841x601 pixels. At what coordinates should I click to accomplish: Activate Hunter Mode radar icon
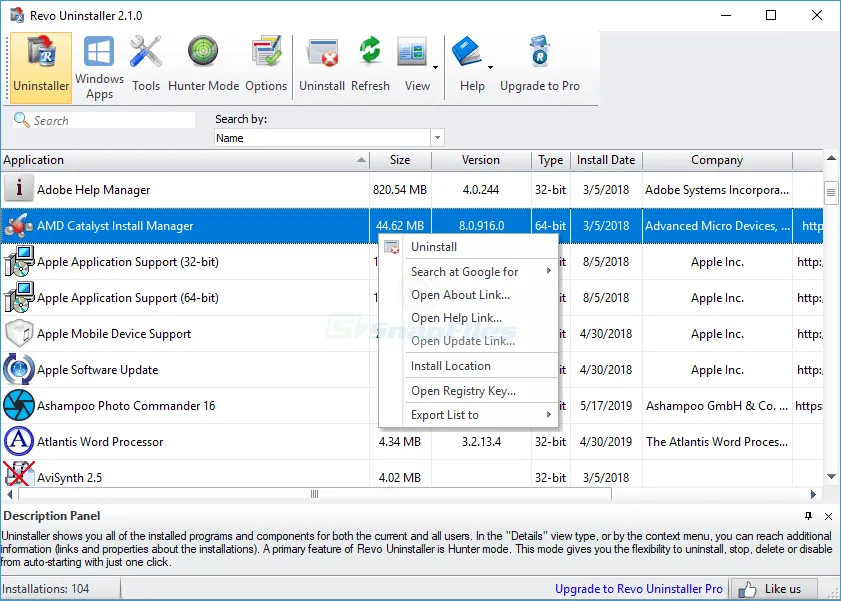point(203,51)
